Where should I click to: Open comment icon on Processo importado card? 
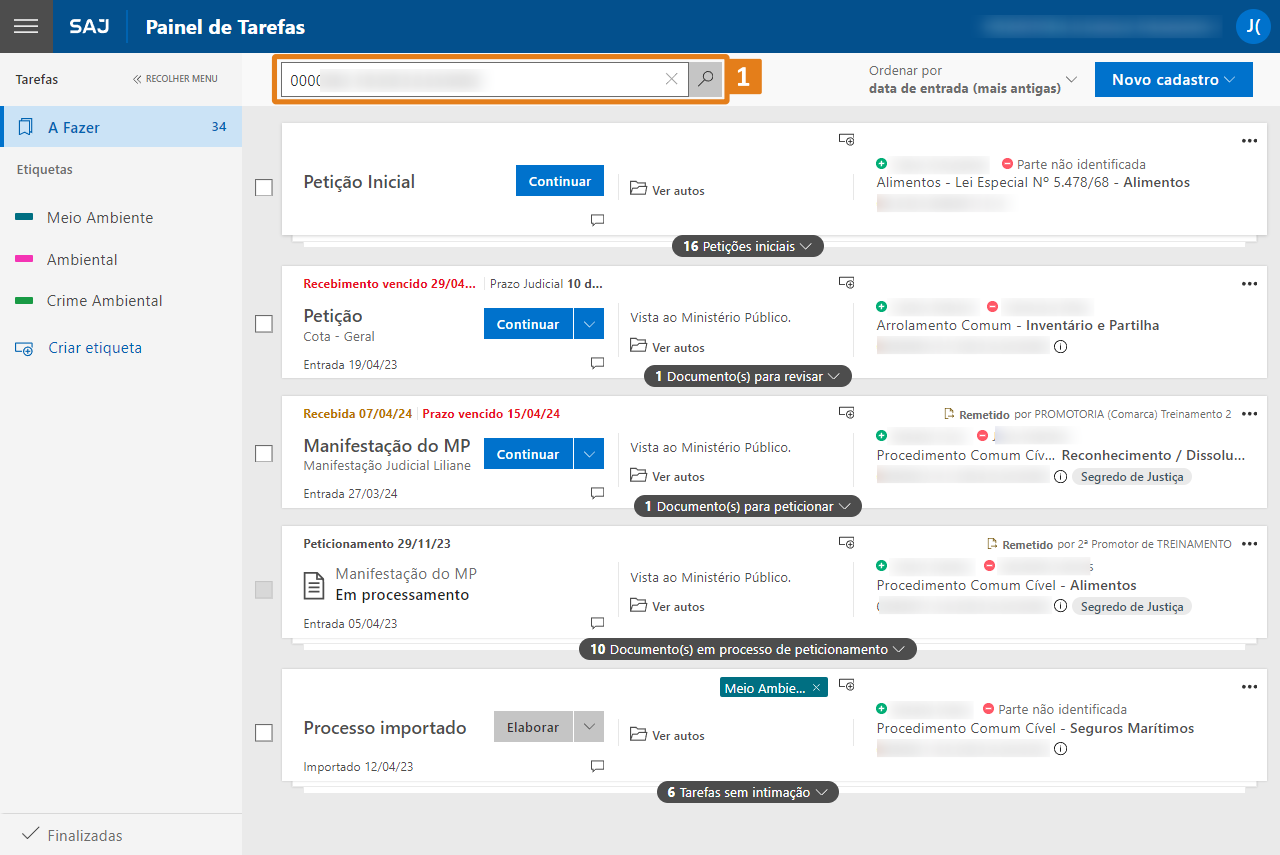(x=597, y=766)
